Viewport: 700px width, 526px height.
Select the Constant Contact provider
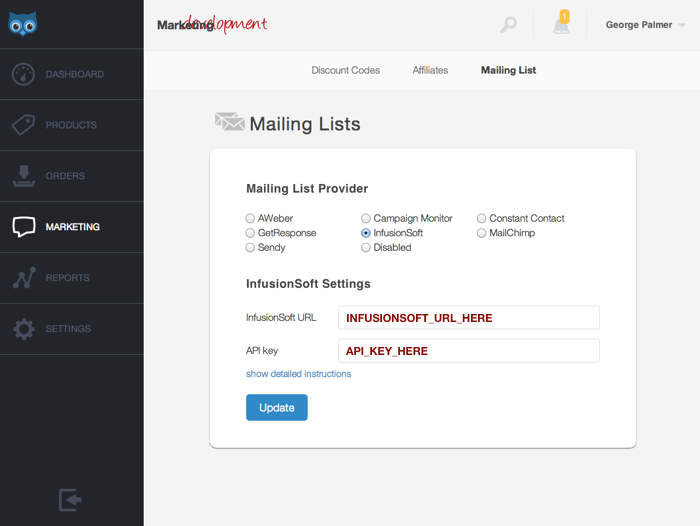click(481, 218)
